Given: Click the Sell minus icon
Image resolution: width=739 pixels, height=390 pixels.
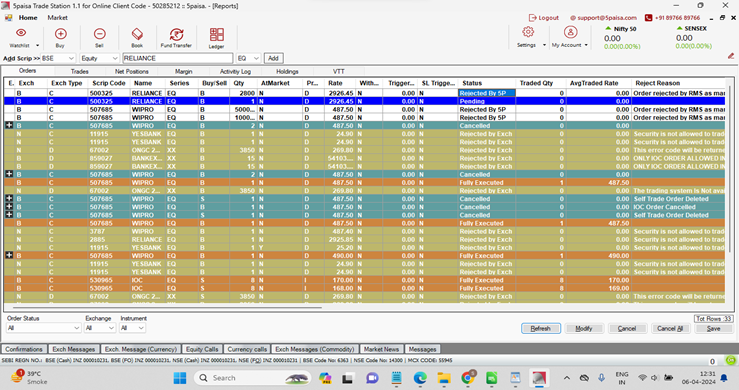Looking at the screenshot, I should (x=99, y=34).
